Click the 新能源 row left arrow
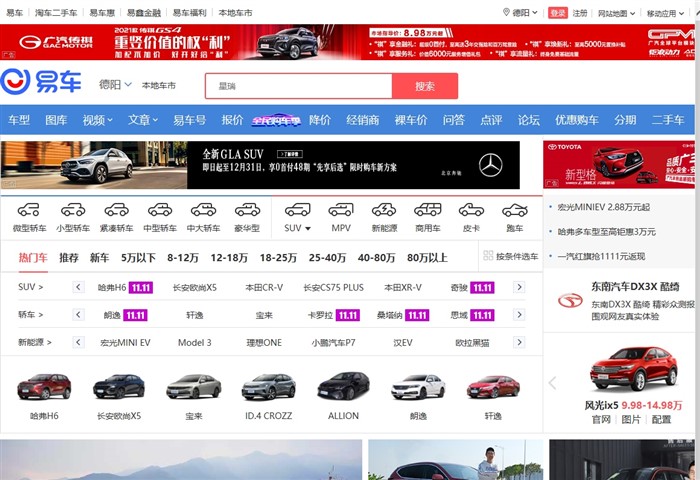The width and height of the screenshot is (700, 480). coord(78,342)
